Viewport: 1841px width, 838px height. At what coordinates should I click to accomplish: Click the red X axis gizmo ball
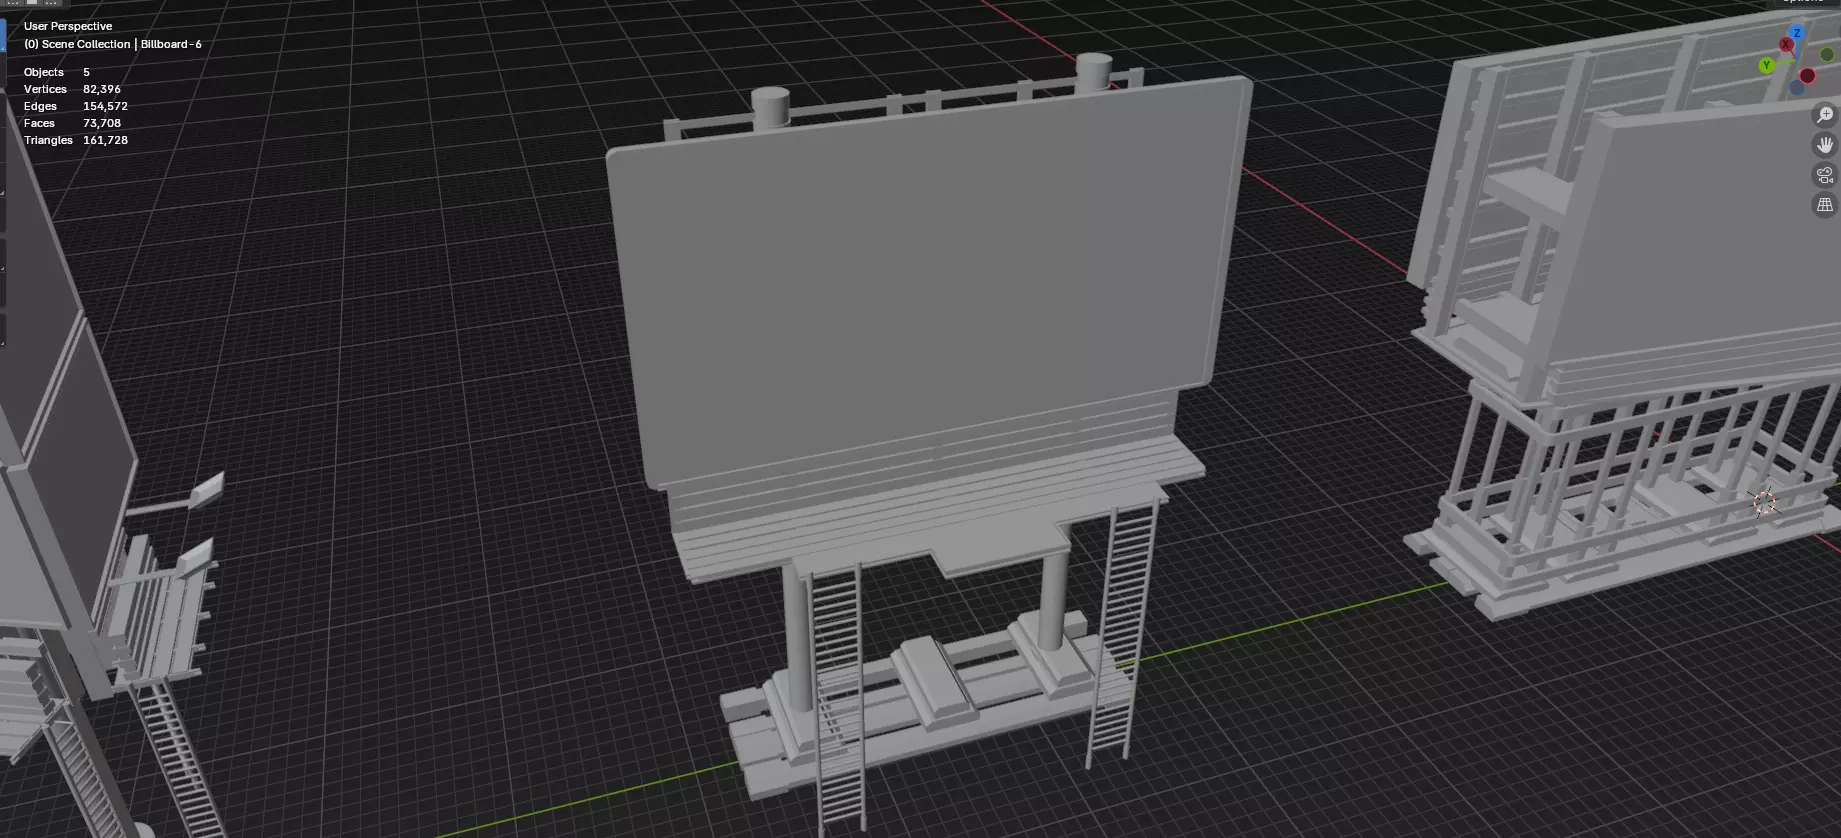[1786, 44]
